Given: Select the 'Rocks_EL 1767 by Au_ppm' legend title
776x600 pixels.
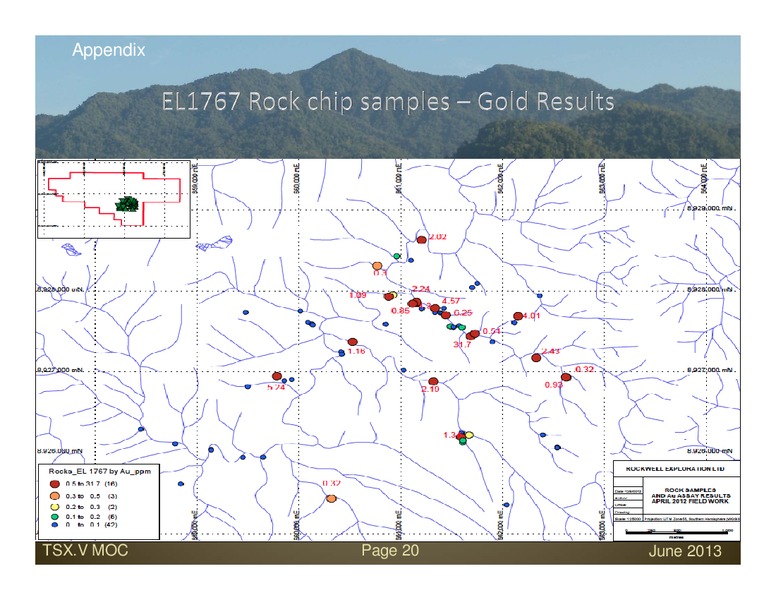Looking at the screenshot, I should (x=99, y=471).
